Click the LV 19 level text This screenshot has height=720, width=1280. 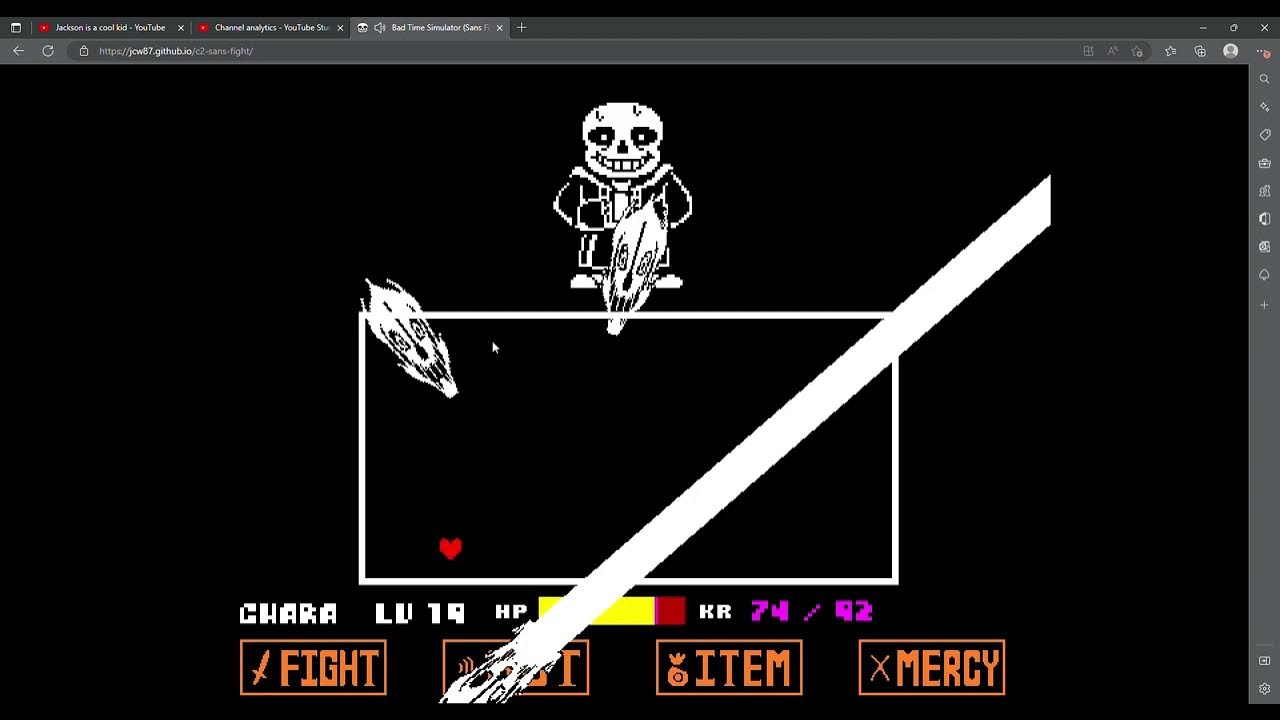coord(420,613)
